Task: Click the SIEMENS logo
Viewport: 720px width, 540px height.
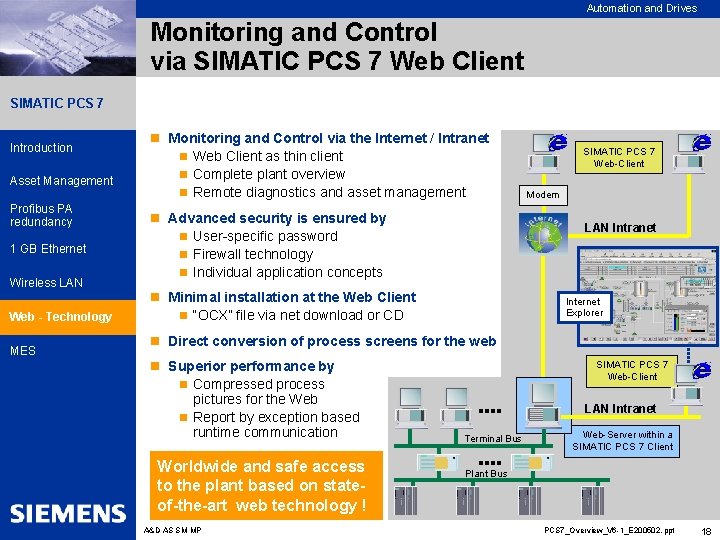Action: click(68, 513)
